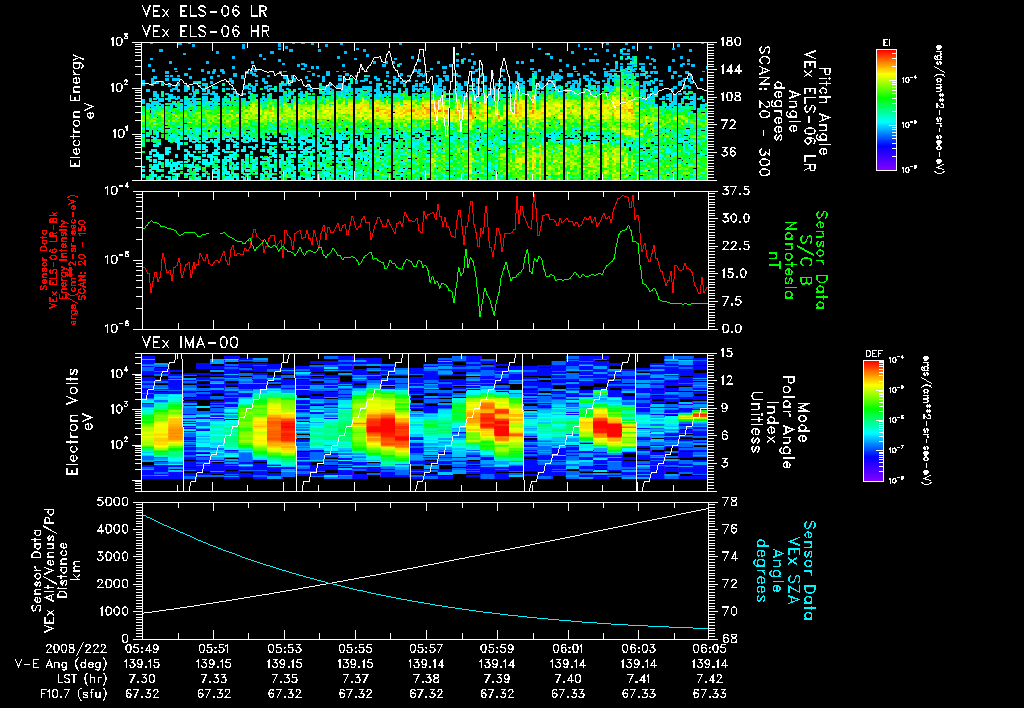Click the '06:05' time tick label
The width and height of the screenshot is (1024, 708).
pyautogui.click(x=709, y=649)
